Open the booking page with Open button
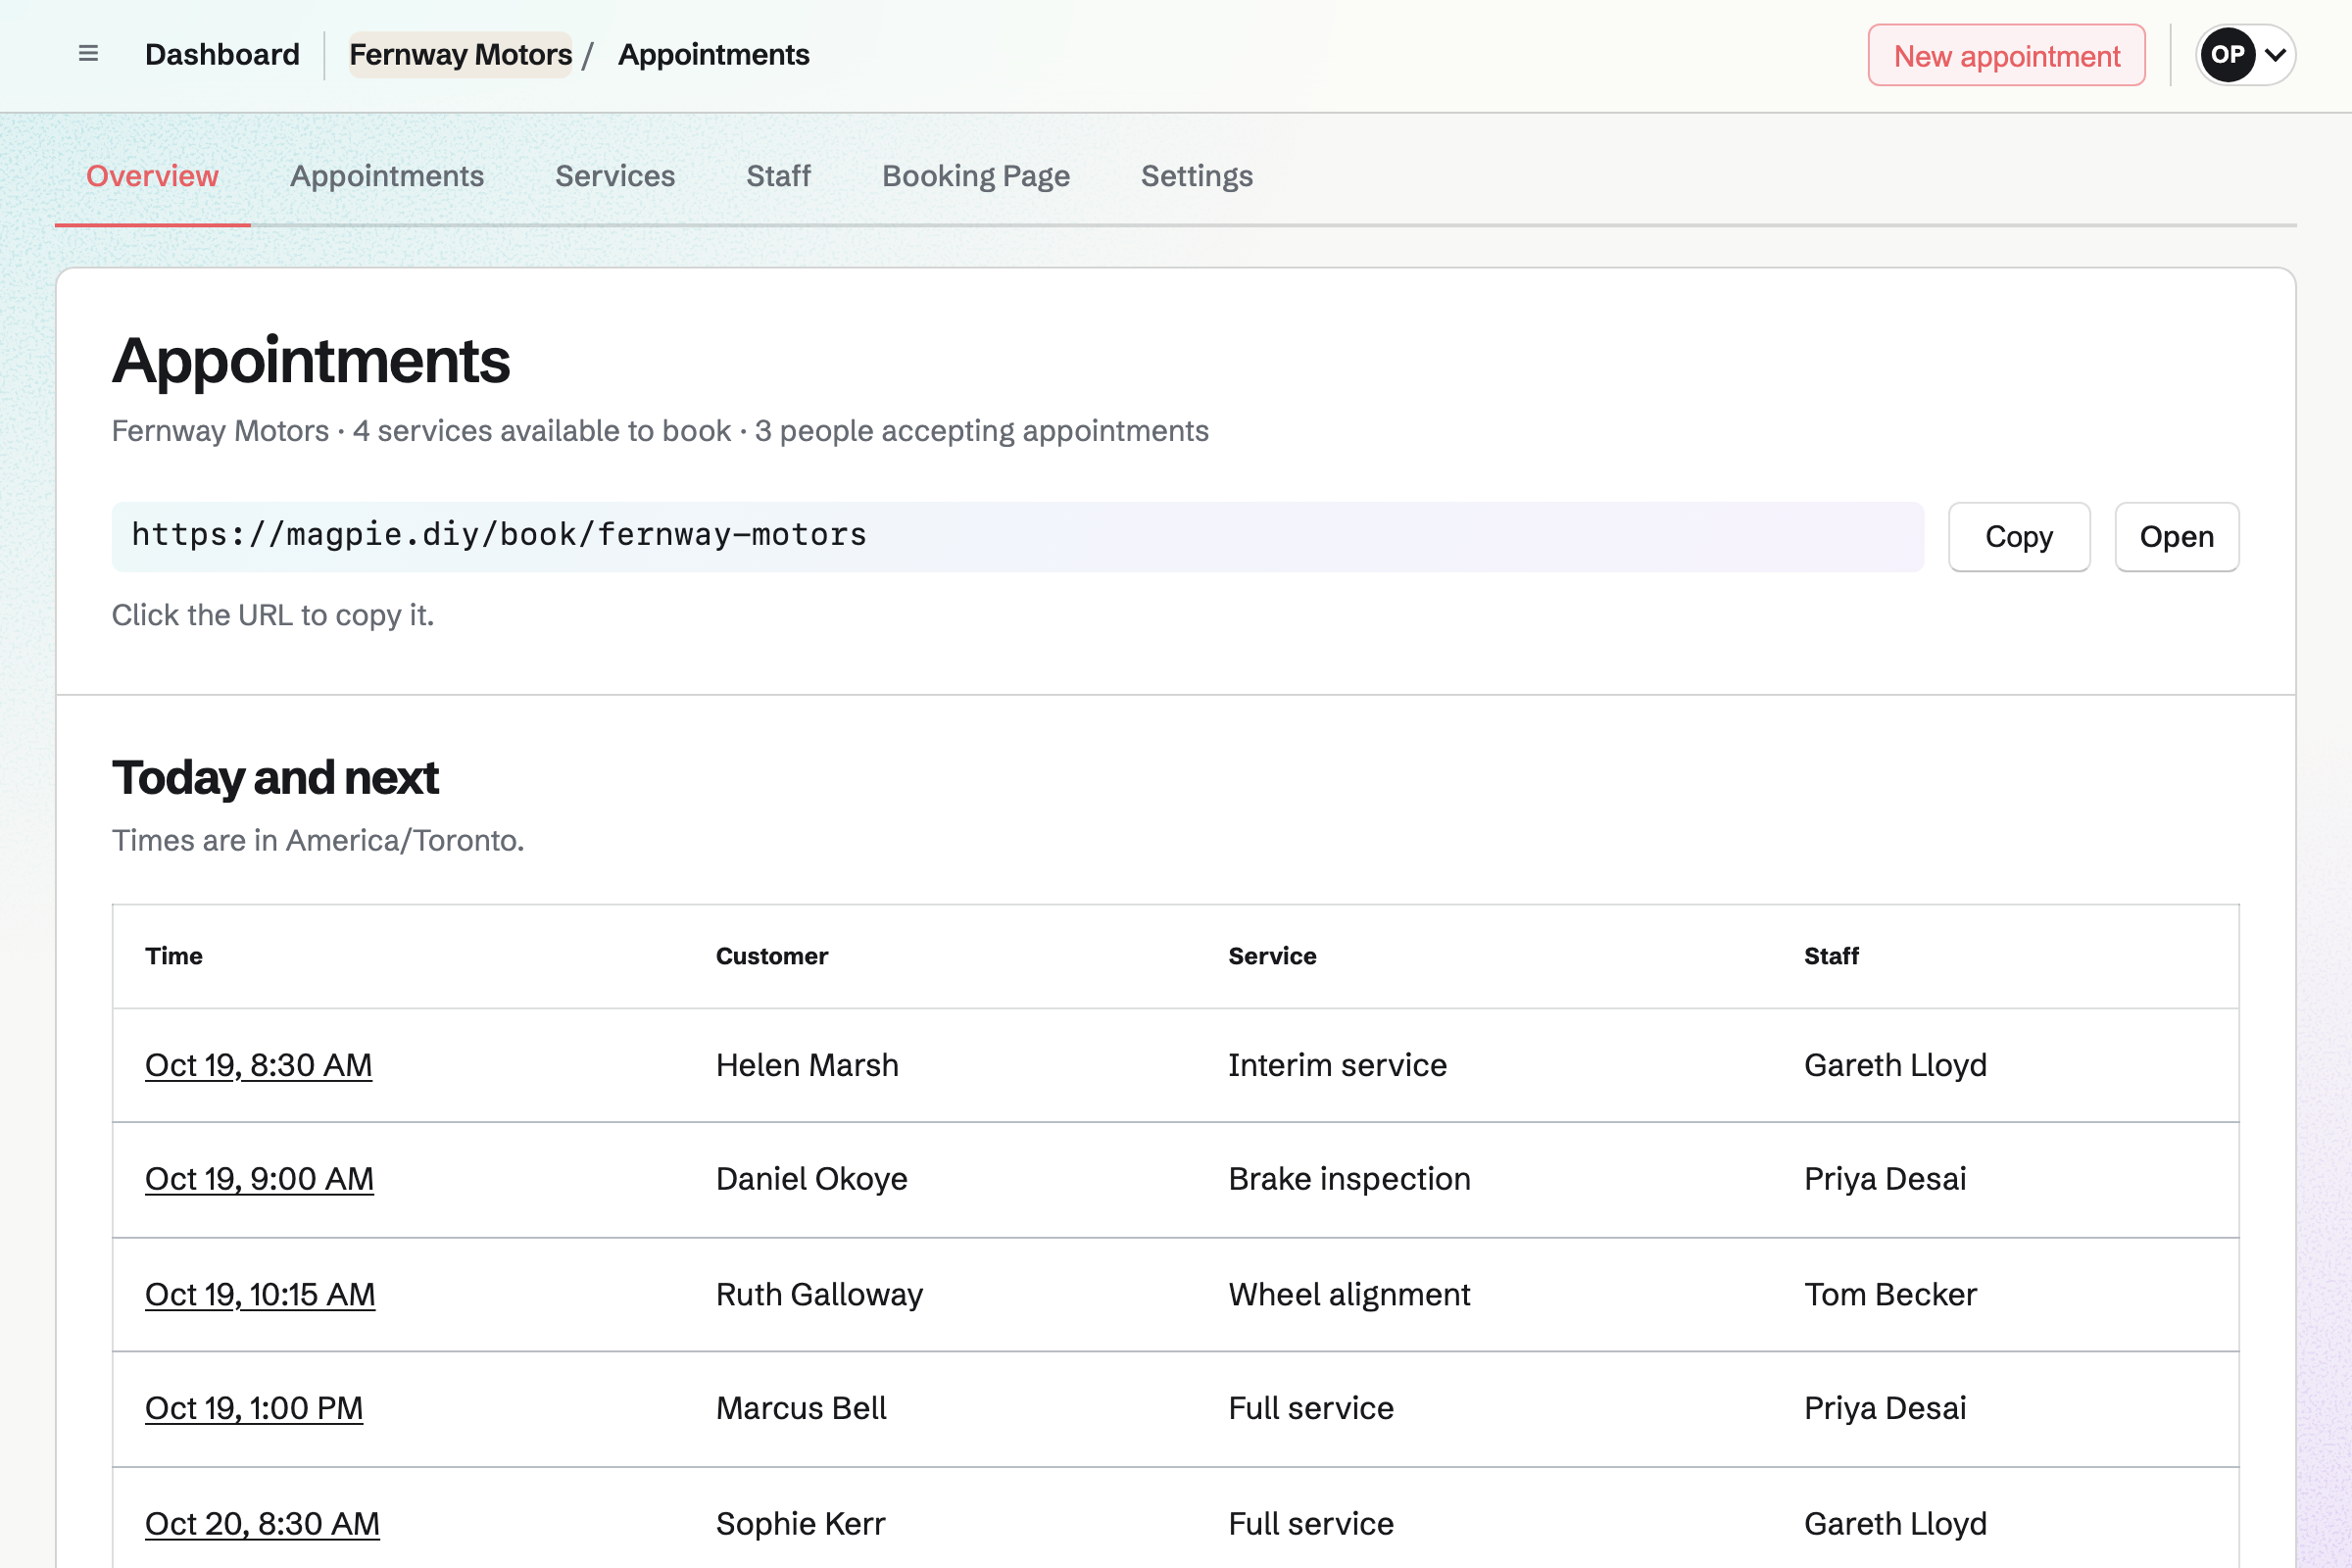This screenshot has height=1568, width=2352. click(2176, 537)
